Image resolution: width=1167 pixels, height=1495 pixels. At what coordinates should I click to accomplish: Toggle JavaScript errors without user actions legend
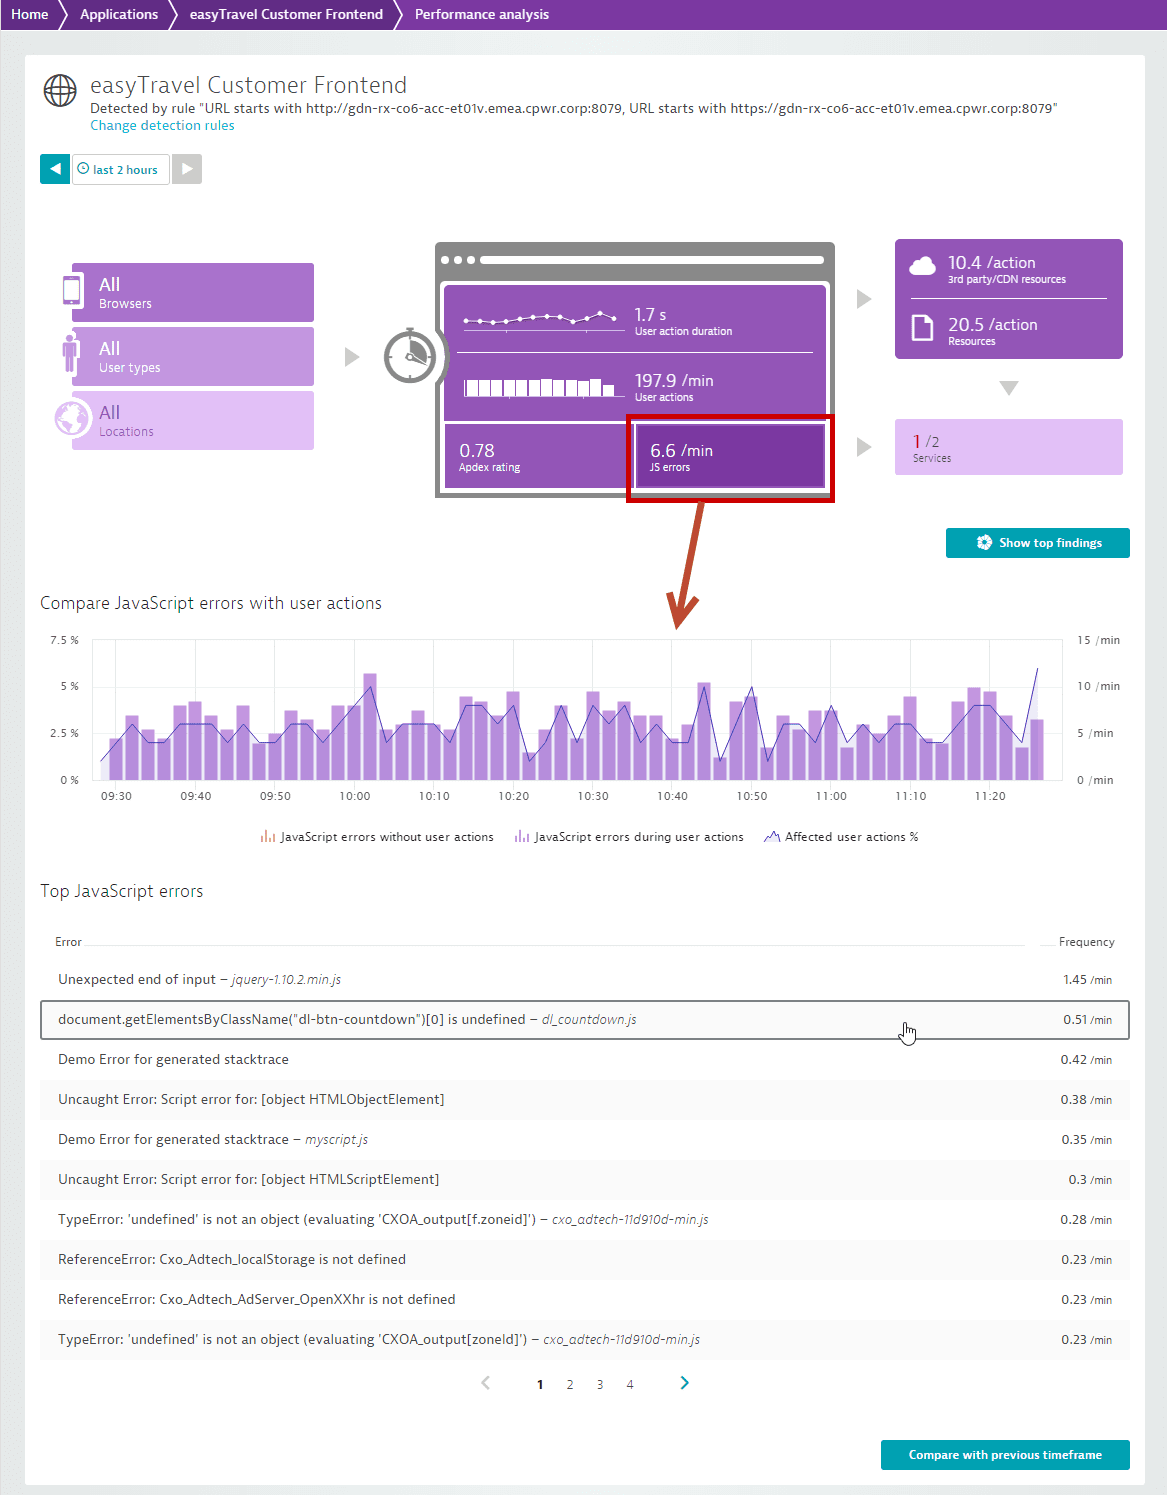(377, 837)
